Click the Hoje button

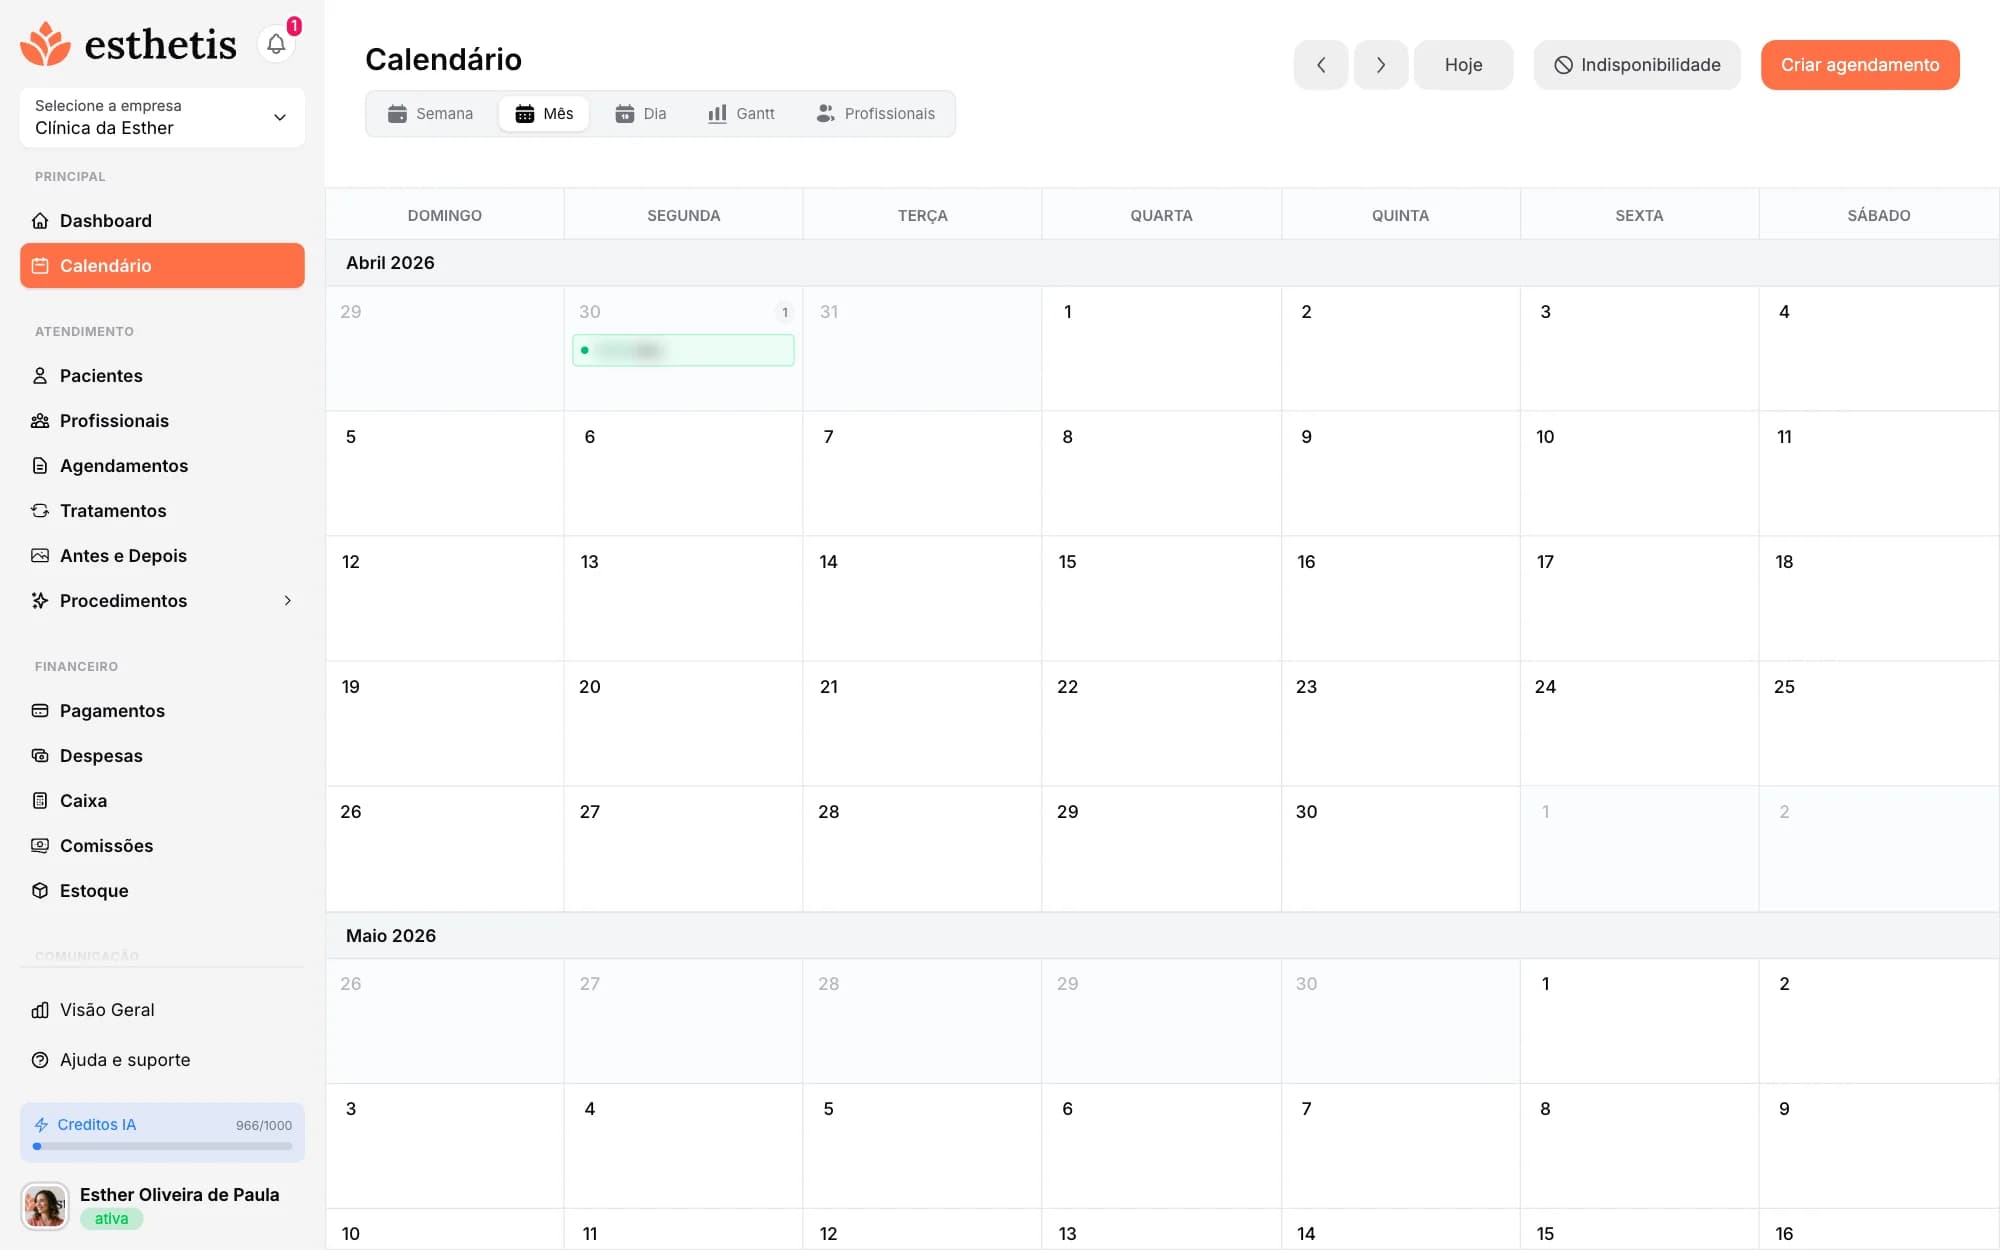pos(1463,65)
